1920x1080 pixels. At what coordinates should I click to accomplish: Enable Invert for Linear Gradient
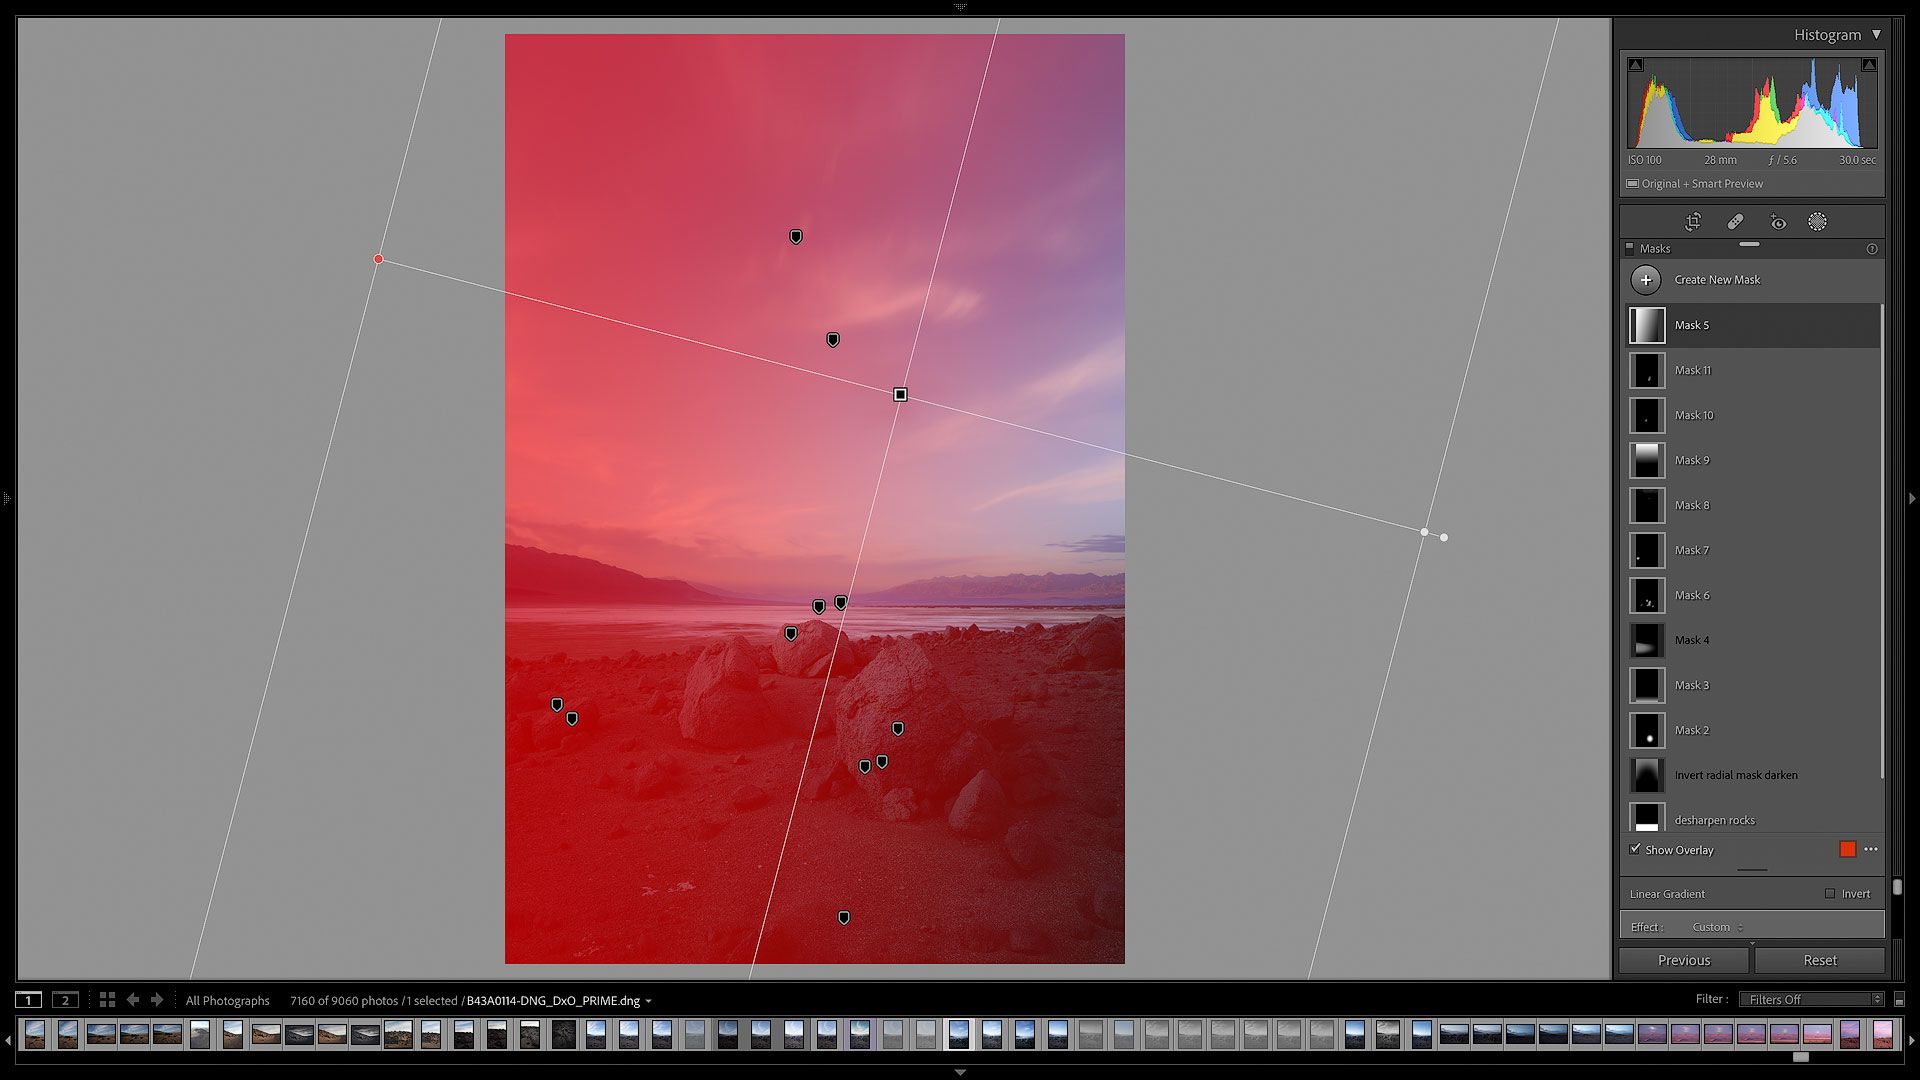tap(1830, 894)
